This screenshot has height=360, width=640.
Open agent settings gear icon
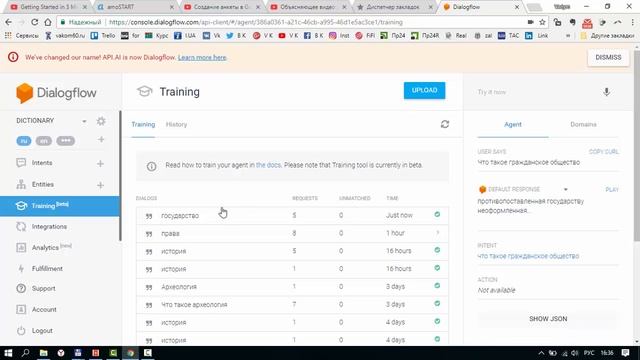point(101,121)
